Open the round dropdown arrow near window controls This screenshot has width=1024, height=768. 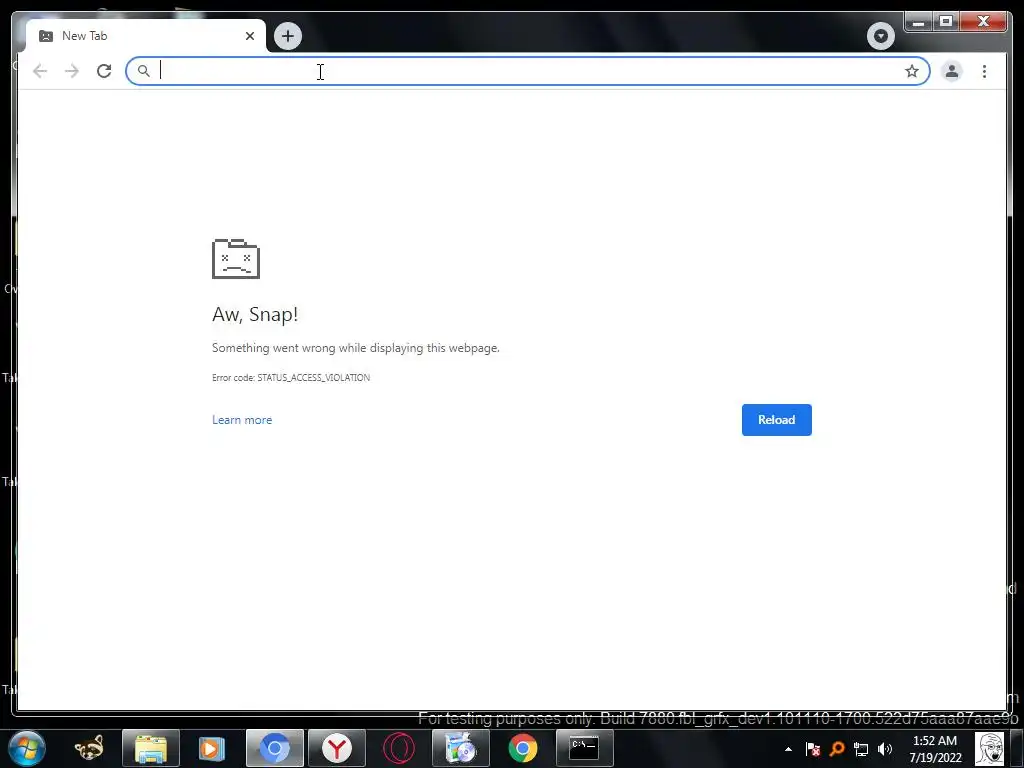(x=880, y=36)
